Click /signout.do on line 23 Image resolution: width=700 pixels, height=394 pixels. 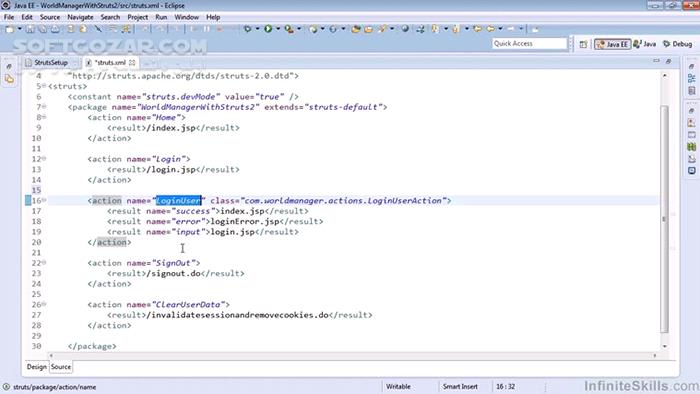pyautogui.click(x=173, y=273)
